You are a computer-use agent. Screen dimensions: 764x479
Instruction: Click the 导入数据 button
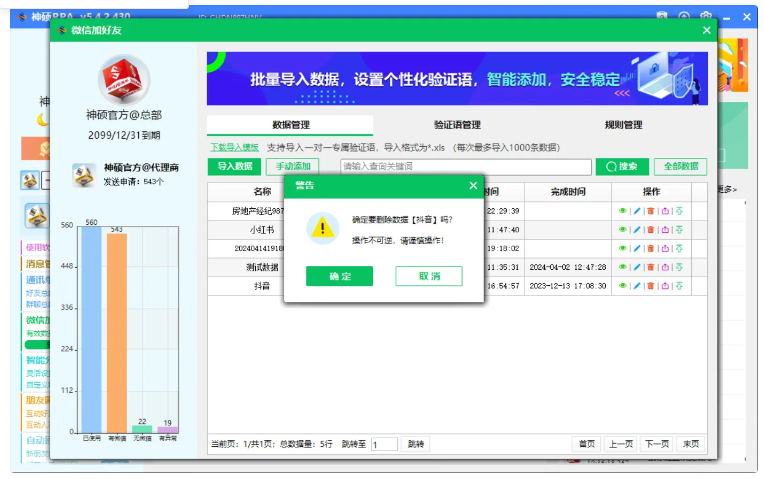pyautogui.click(x=234, y=166)
